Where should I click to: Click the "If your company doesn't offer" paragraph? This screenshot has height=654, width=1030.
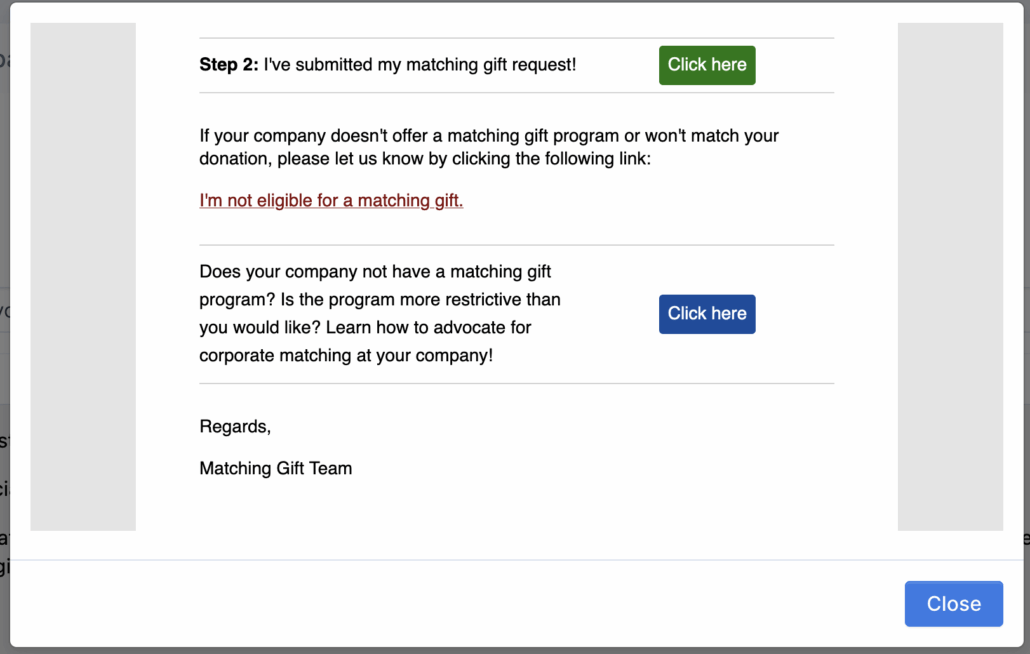(x=489, y=136)
